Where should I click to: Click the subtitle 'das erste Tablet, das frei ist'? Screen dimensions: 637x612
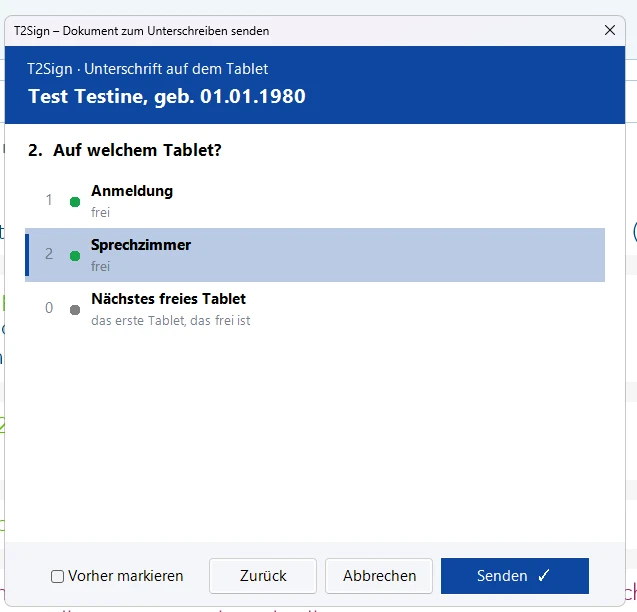click(171, 321)
